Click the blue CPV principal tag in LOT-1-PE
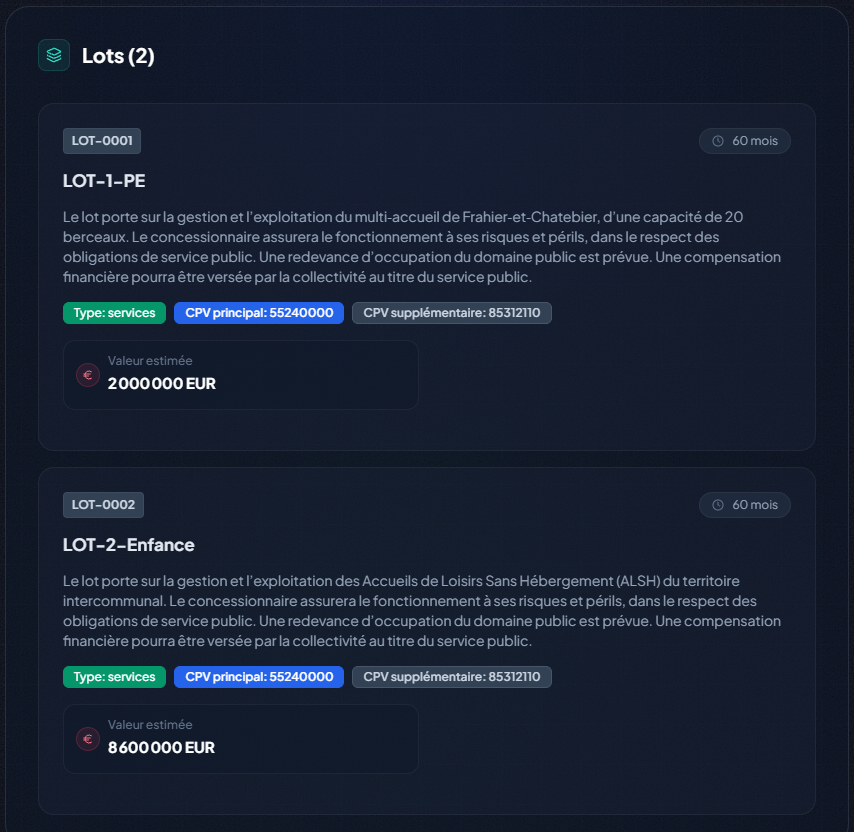This screenshot has height=832, width=854. tap(259, 313)
